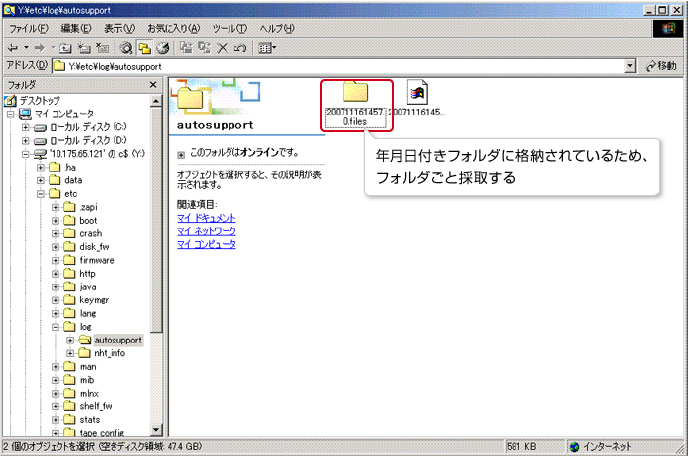
Task: Select the boot folder in tree
Action: pyautogui.click(x=88, y=220)
